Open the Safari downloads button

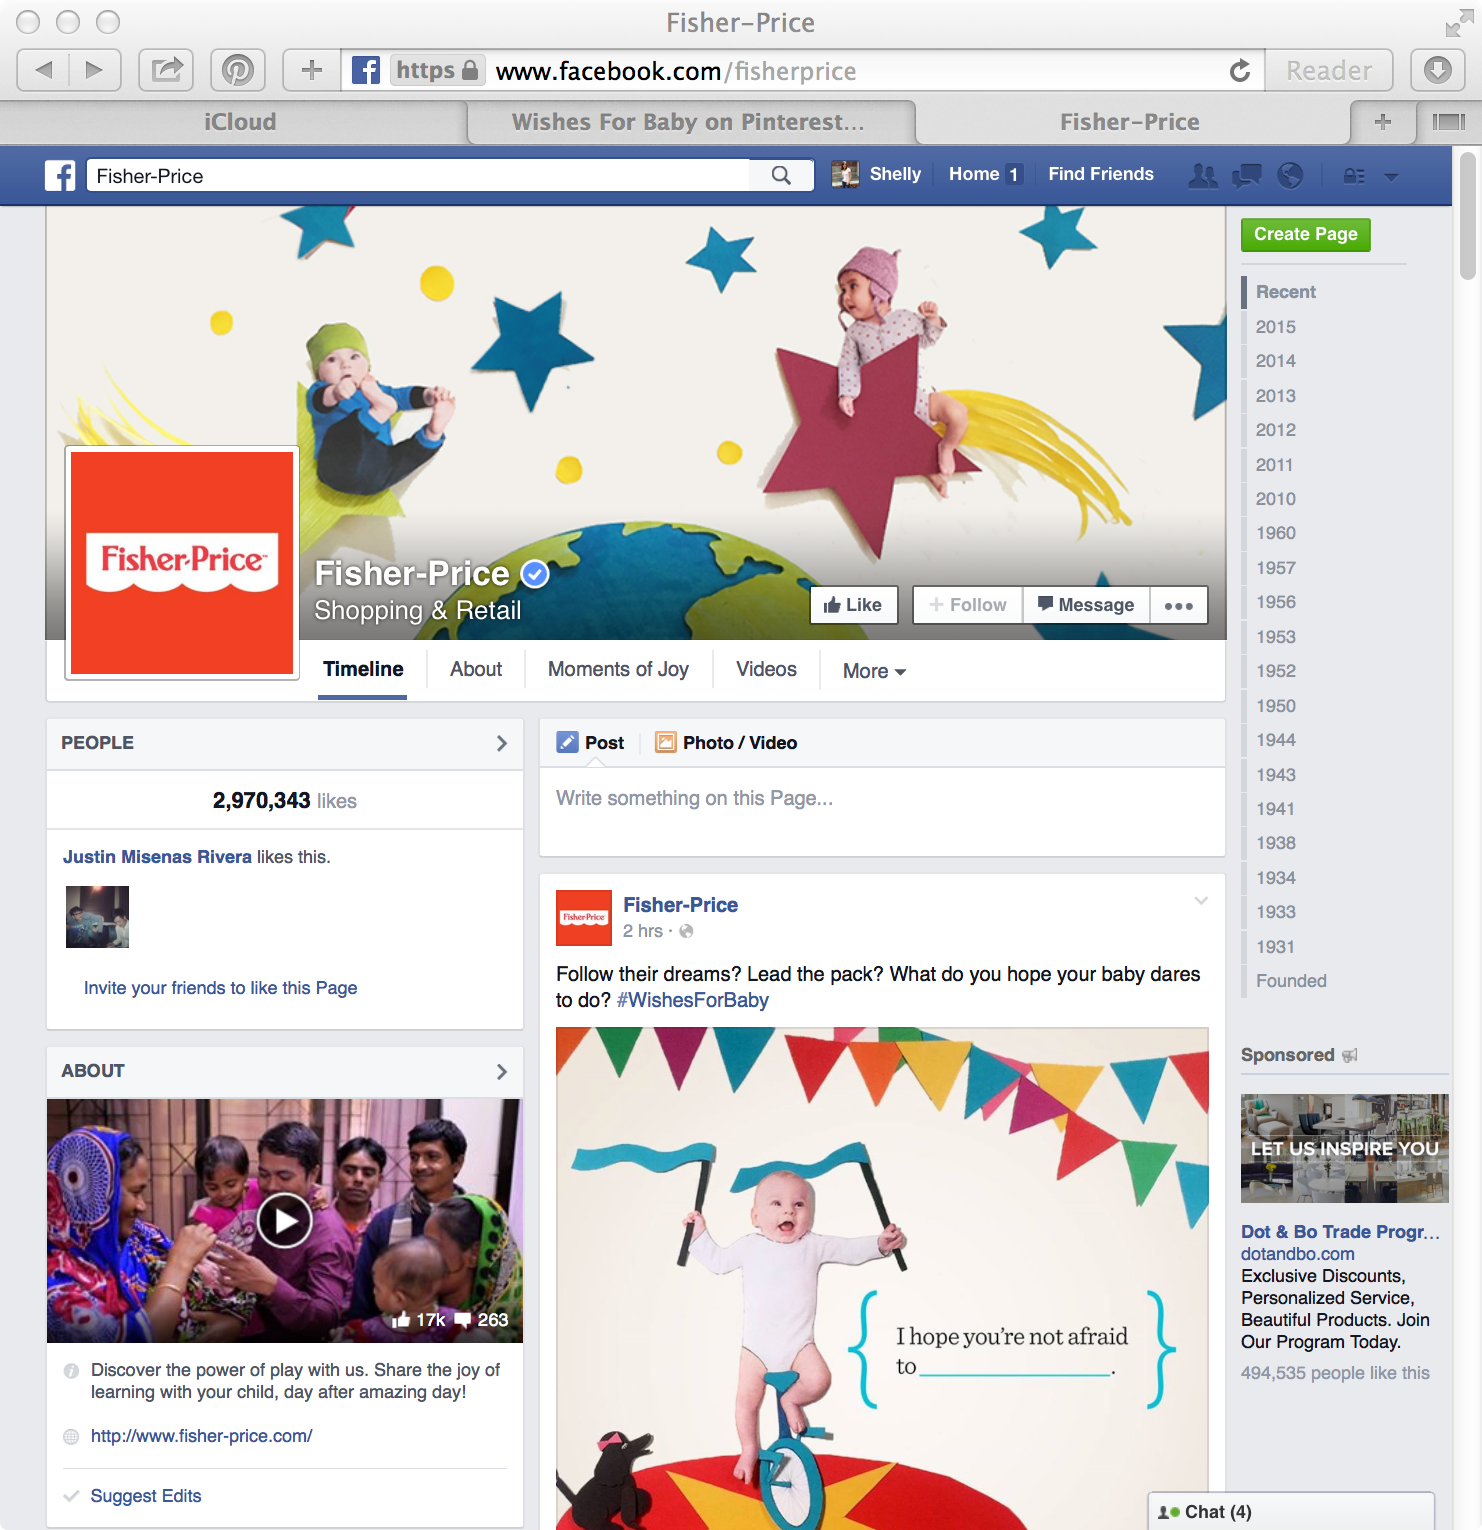point(1437,70)
